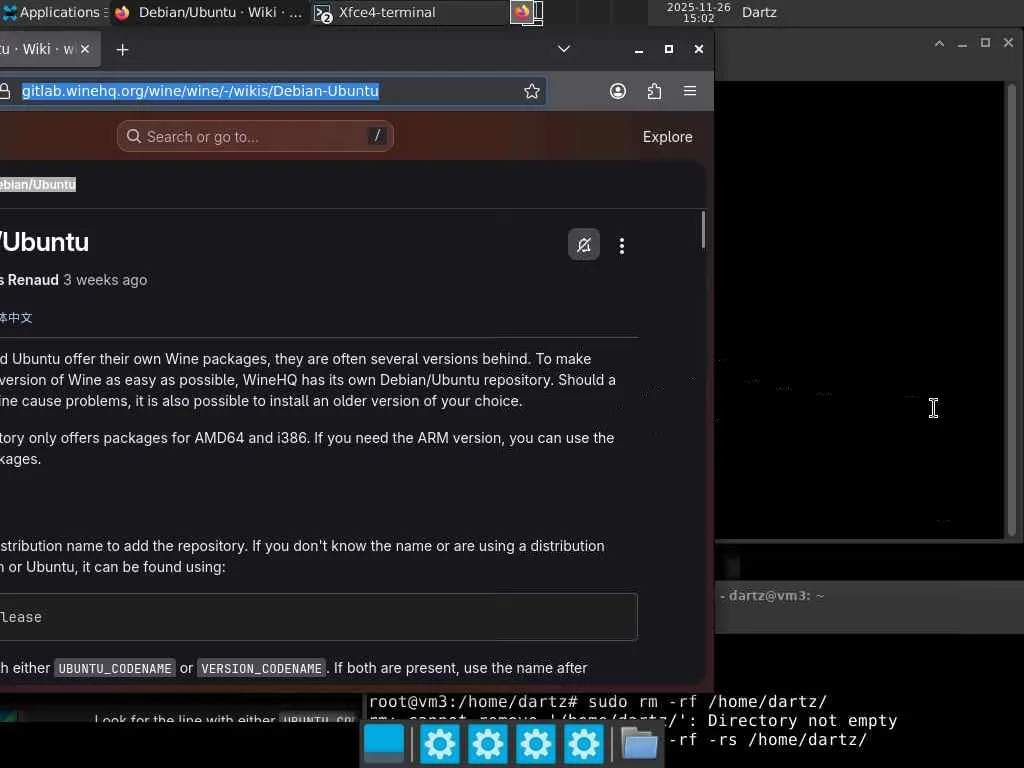Screen dimensions: 1024x768
Task: Click the Show Desktop icon in bottom dock
Action: [x=384, y=743]
